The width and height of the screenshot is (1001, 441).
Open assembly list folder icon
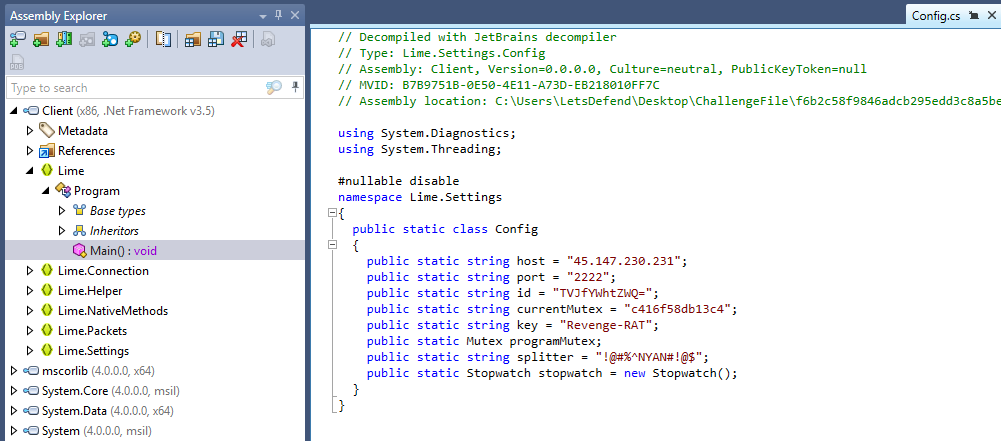pyautogui.click(x=193, y=40)
